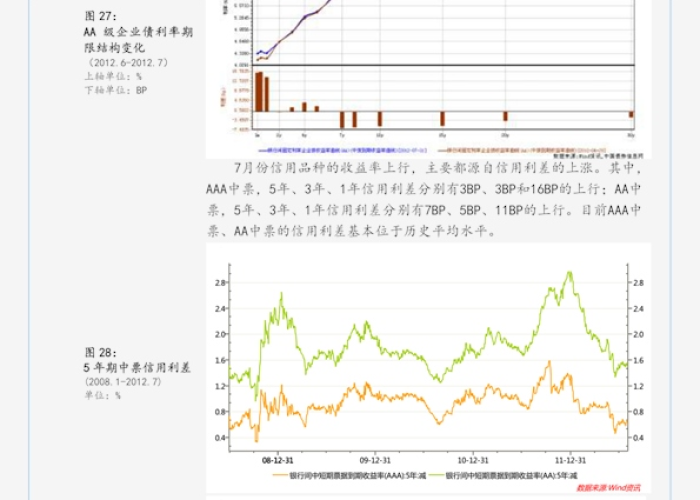
Task: Click the x-axis label '11-12-31'
Action: 570,460
